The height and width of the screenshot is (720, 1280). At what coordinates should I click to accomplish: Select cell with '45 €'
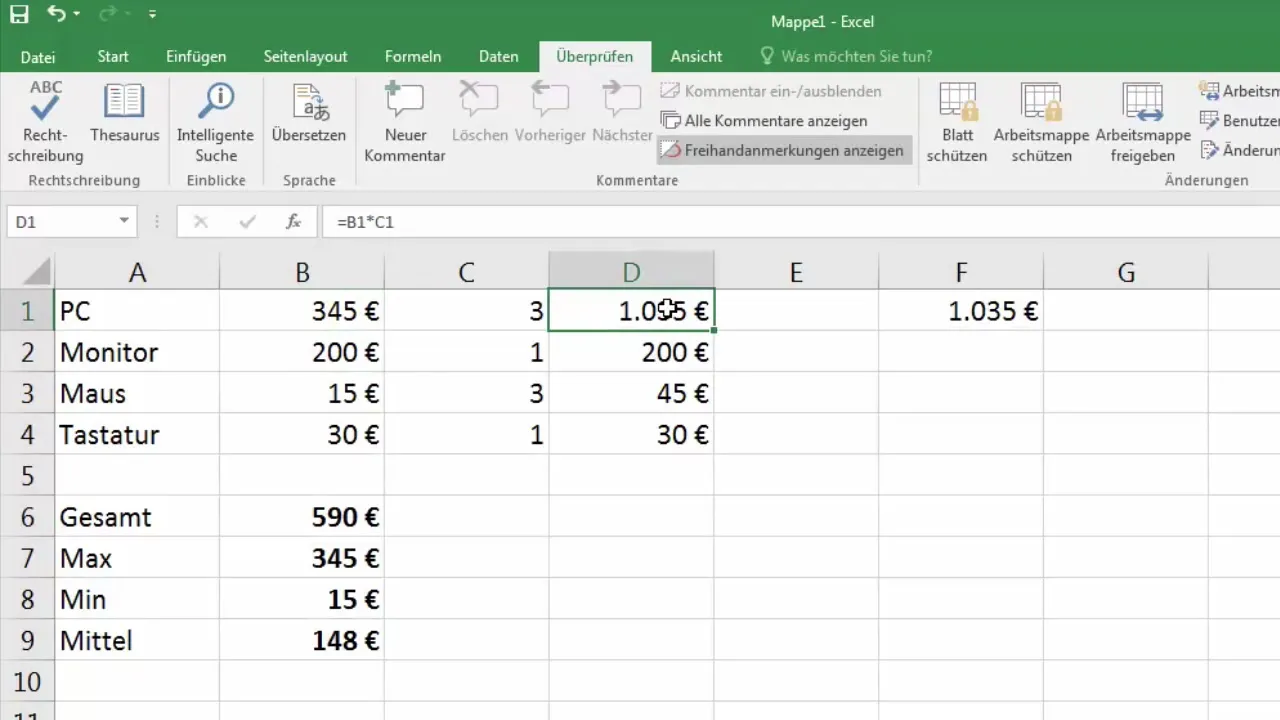[x=631, y=393]
